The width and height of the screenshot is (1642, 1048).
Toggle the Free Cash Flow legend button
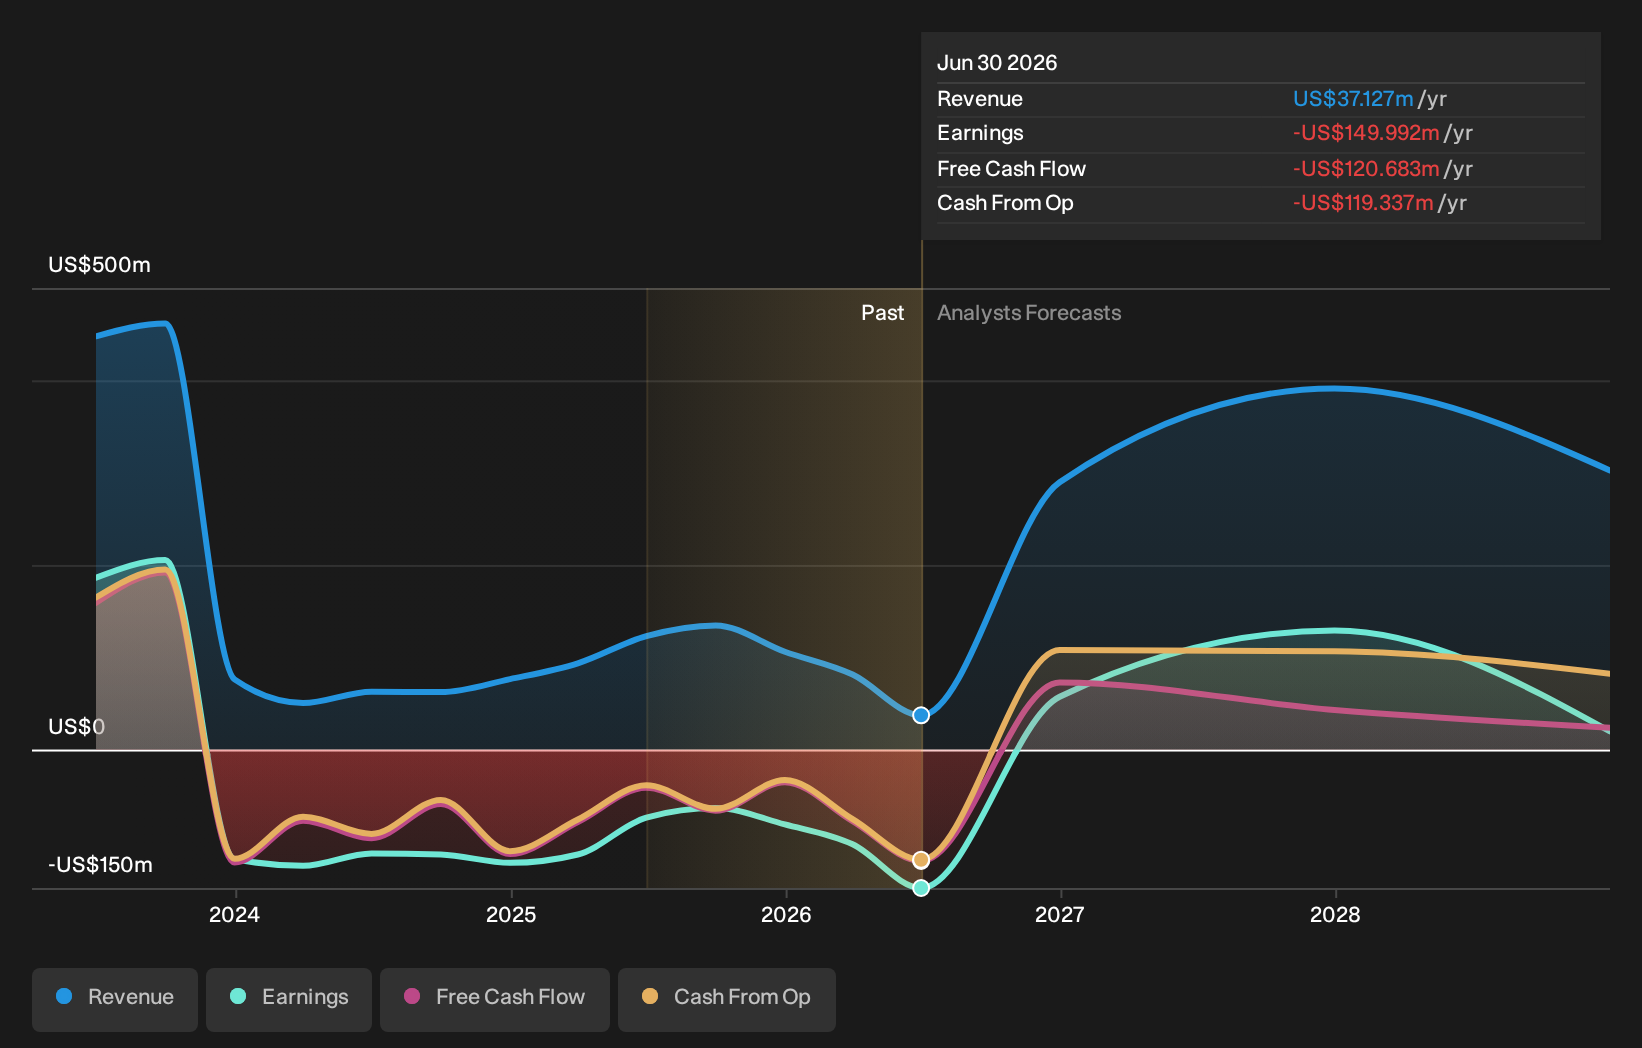495,999
